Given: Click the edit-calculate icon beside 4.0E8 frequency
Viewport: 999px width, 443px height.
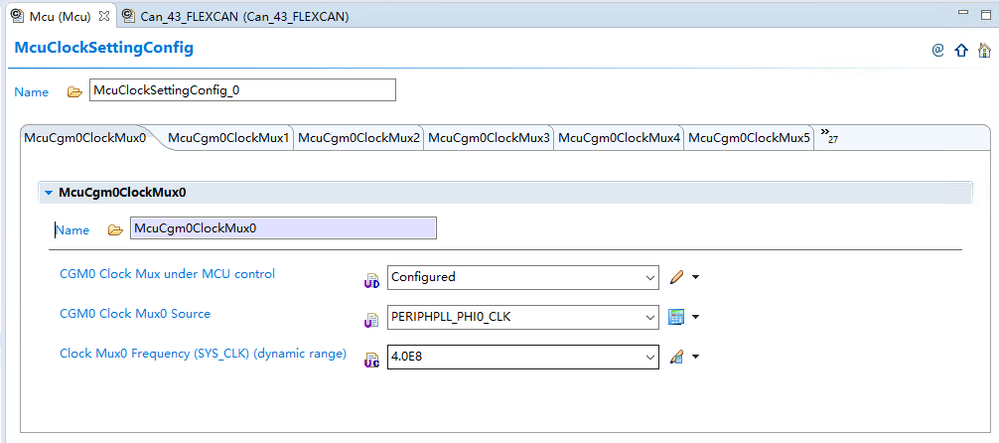Looking at the screenshot, I should pyautogui.click(x=677, y=357).
